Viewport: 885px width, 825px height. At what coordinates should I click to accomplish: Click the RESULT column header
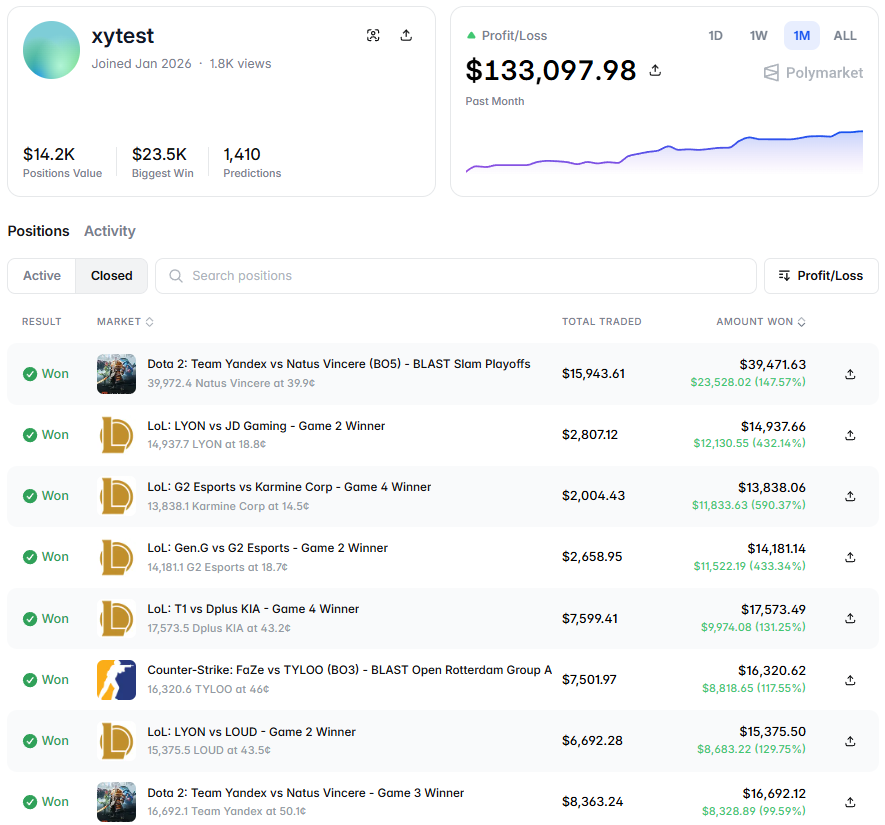41,322
